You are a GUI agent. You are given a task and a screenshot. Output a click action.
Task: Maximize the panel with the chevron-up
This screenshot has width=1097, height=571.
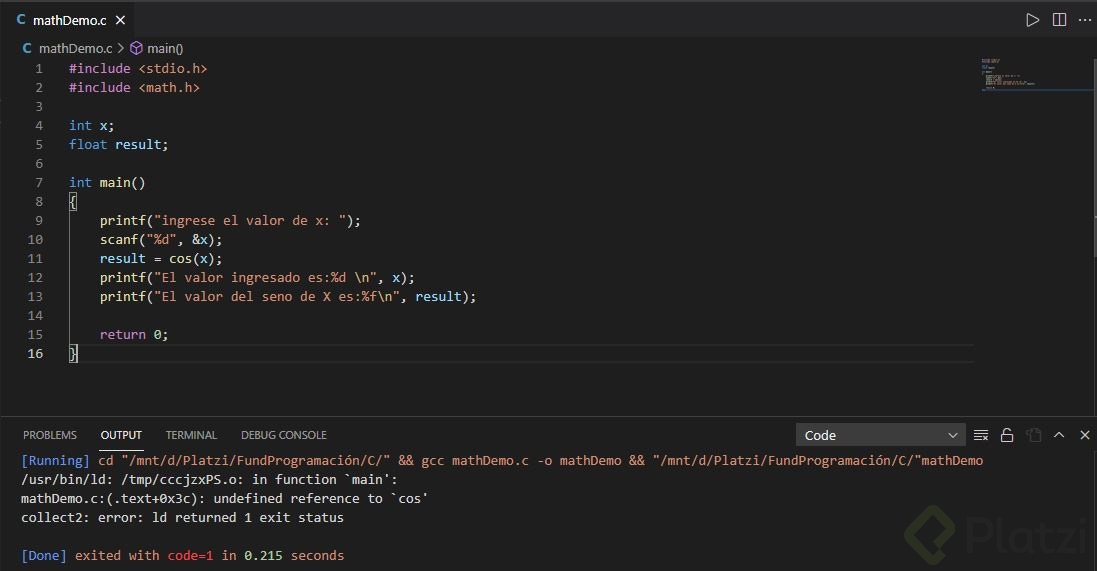(x=1059, y=435)
